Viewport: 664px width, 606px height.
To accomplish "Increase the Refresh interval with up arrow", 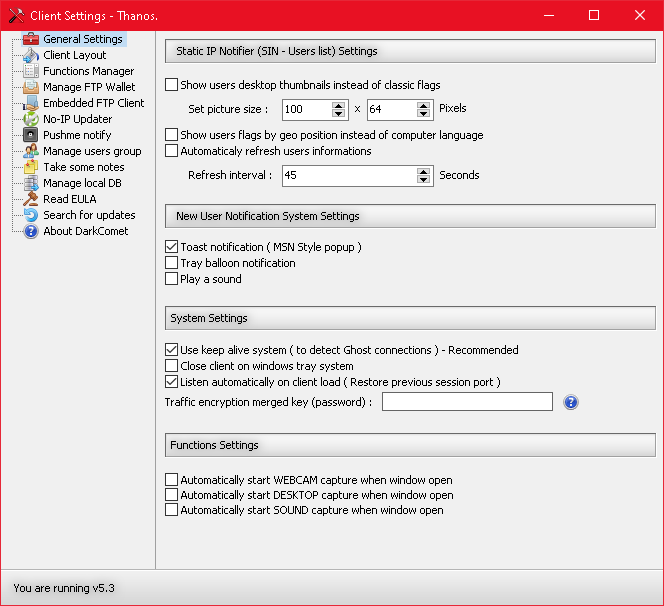I will click(x=423, y=170).
